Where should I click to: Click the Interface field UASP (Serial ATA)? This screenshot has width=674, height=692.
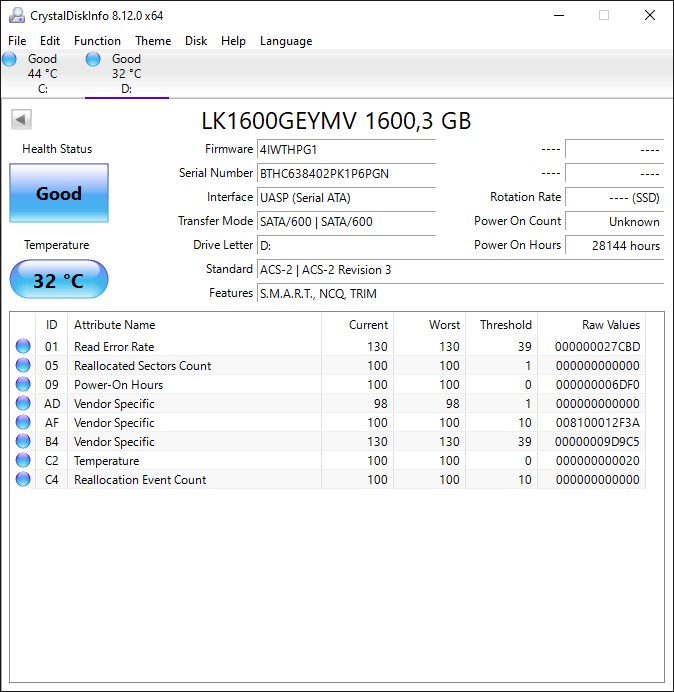click(346, 197)
